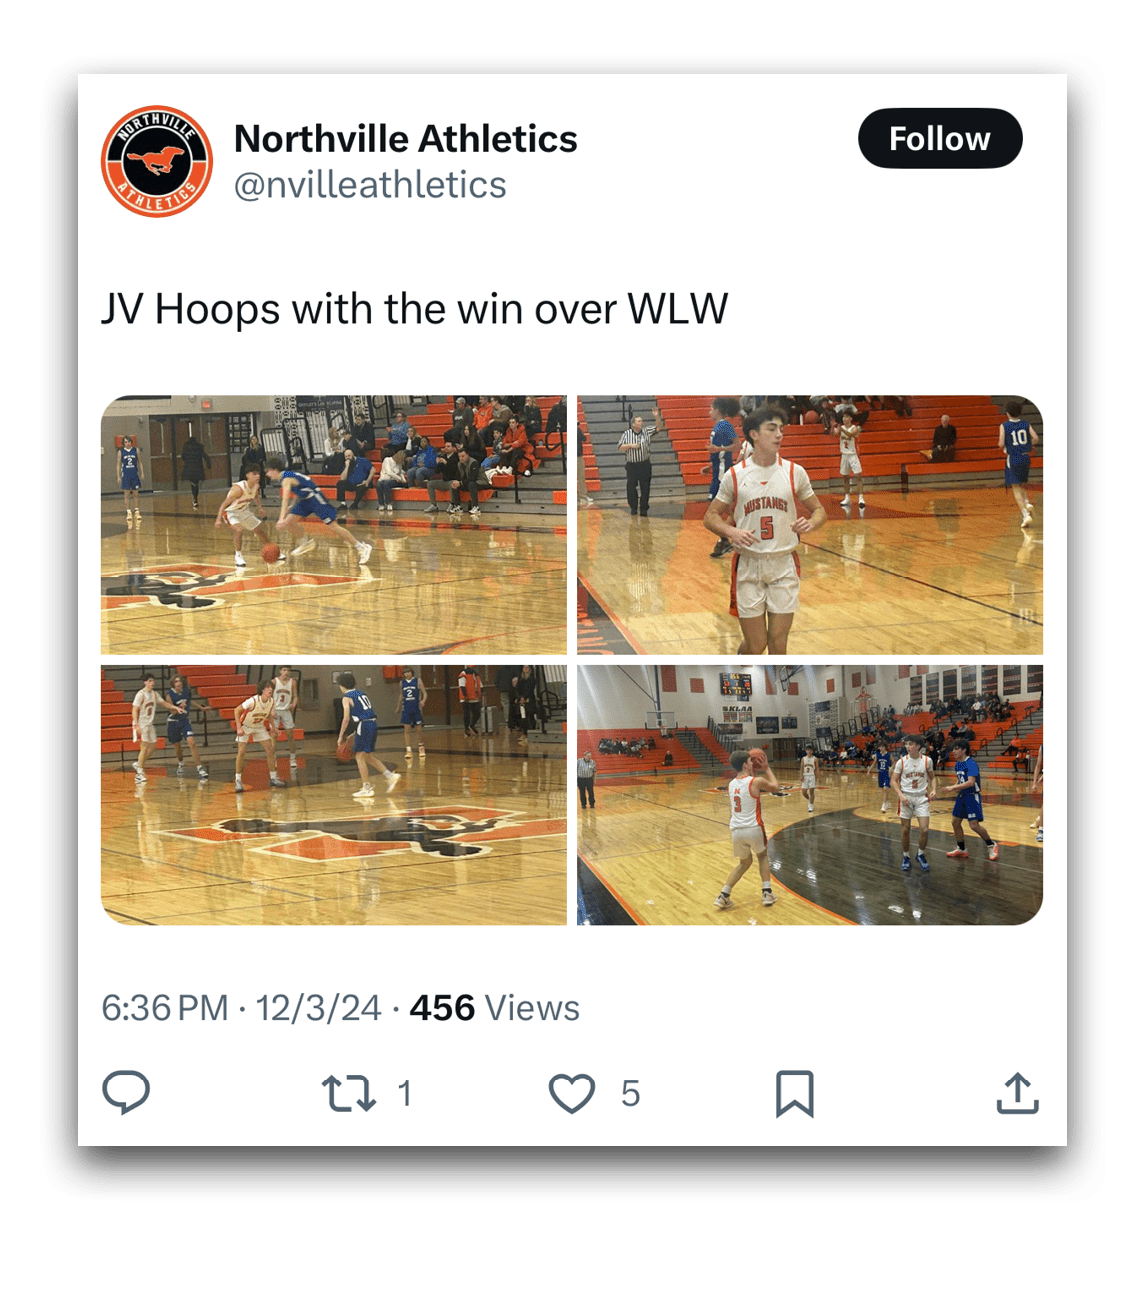Select the tweet text about JV Hoops win
Screen dimensions: 1144x1289
pyautogui.click(x=415, y=309)
